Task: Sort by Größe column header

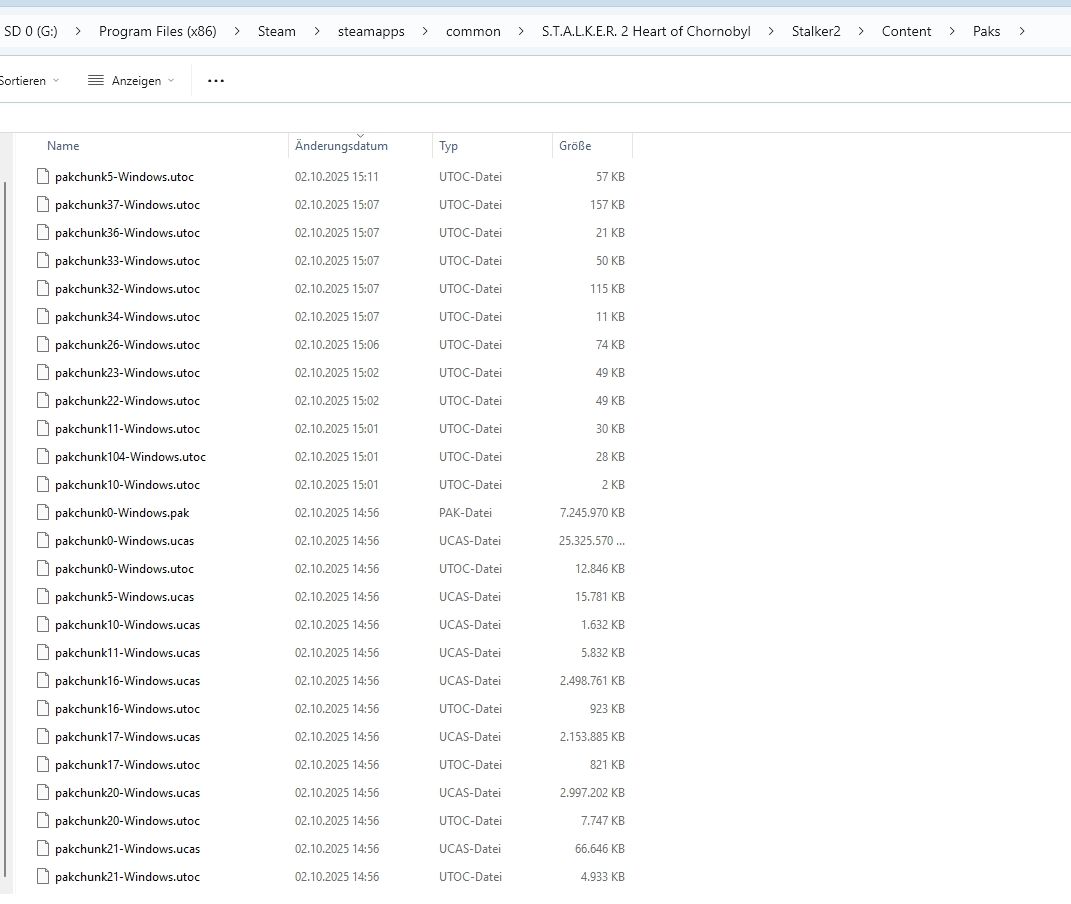Action: 575,145
